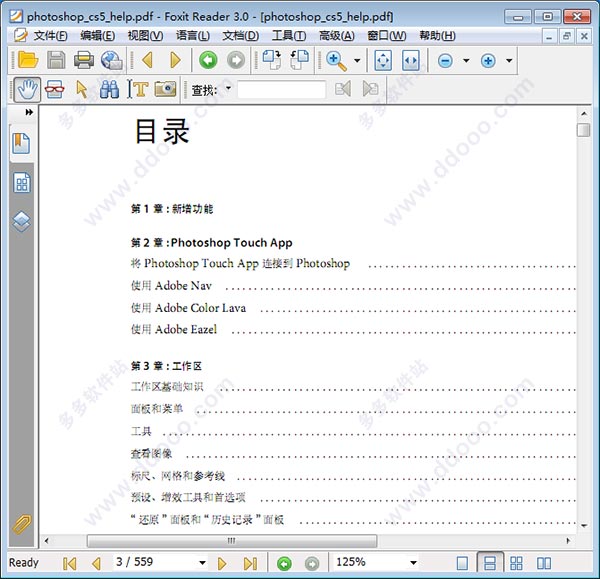Image resolution: width=600 pixels, height=579 pixels.
Task: Open the zoom-in tool dropdown arrow
Action: (357, 60)
